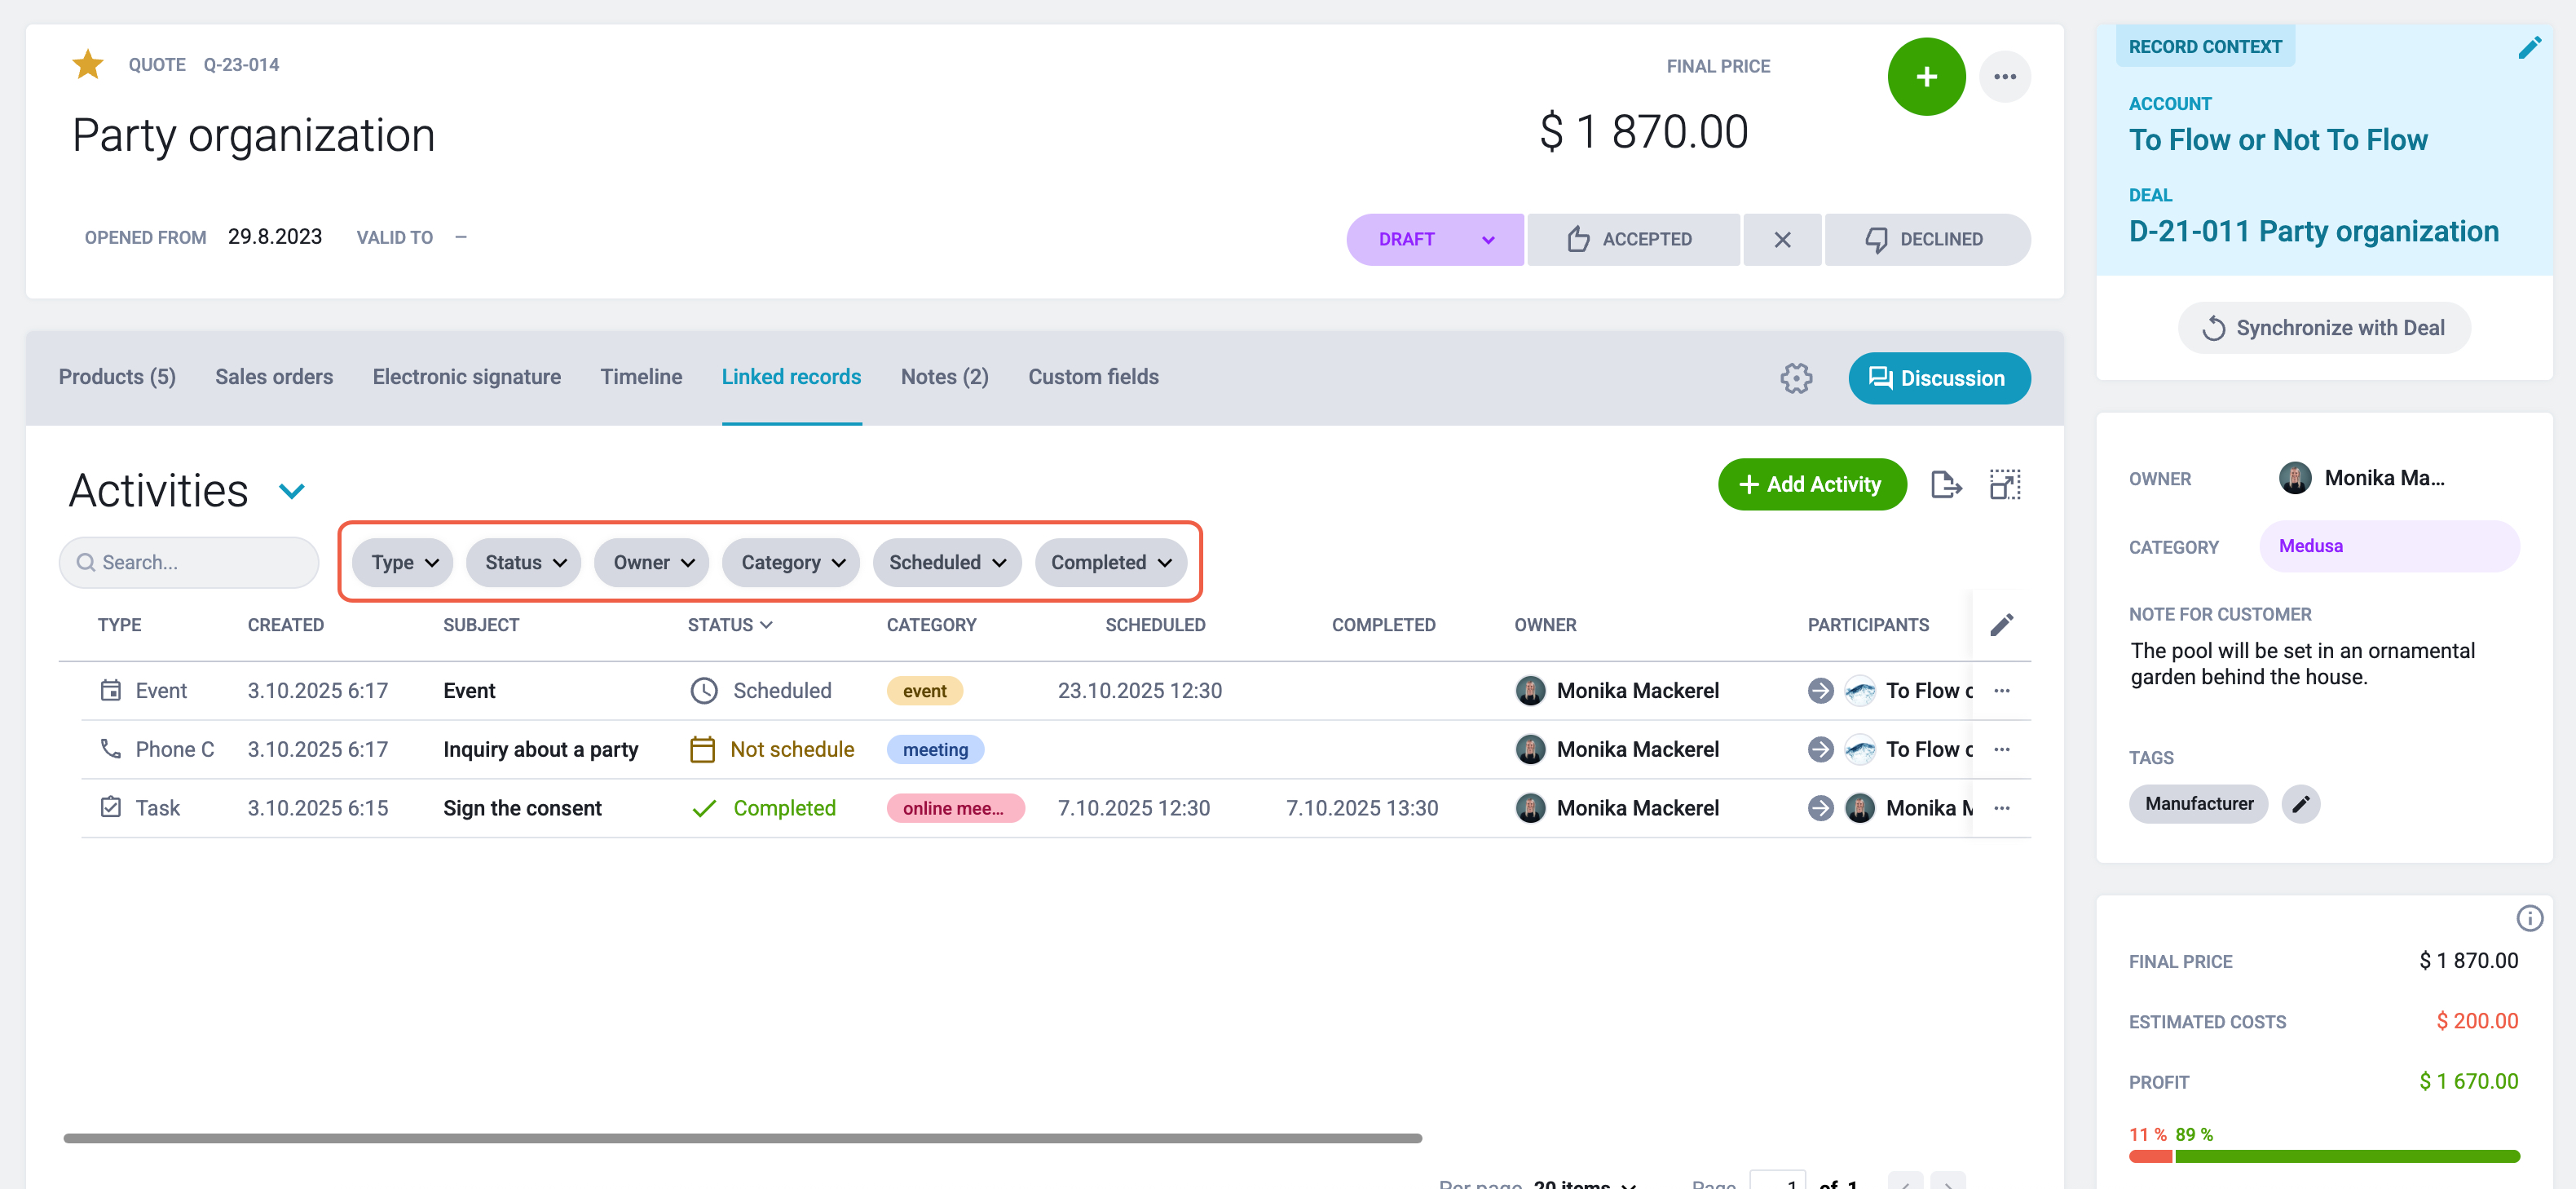Screen dimensions: 2576x1189
Task: Click the tabs settings gear icon
Action: (x=1796, y=378)
